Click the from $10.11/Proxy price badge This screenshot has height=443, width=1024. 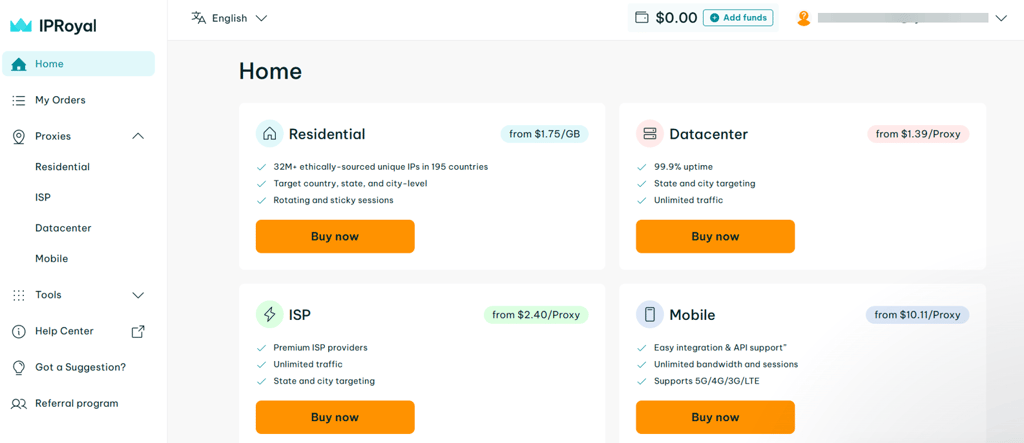[x=918, y=315]
